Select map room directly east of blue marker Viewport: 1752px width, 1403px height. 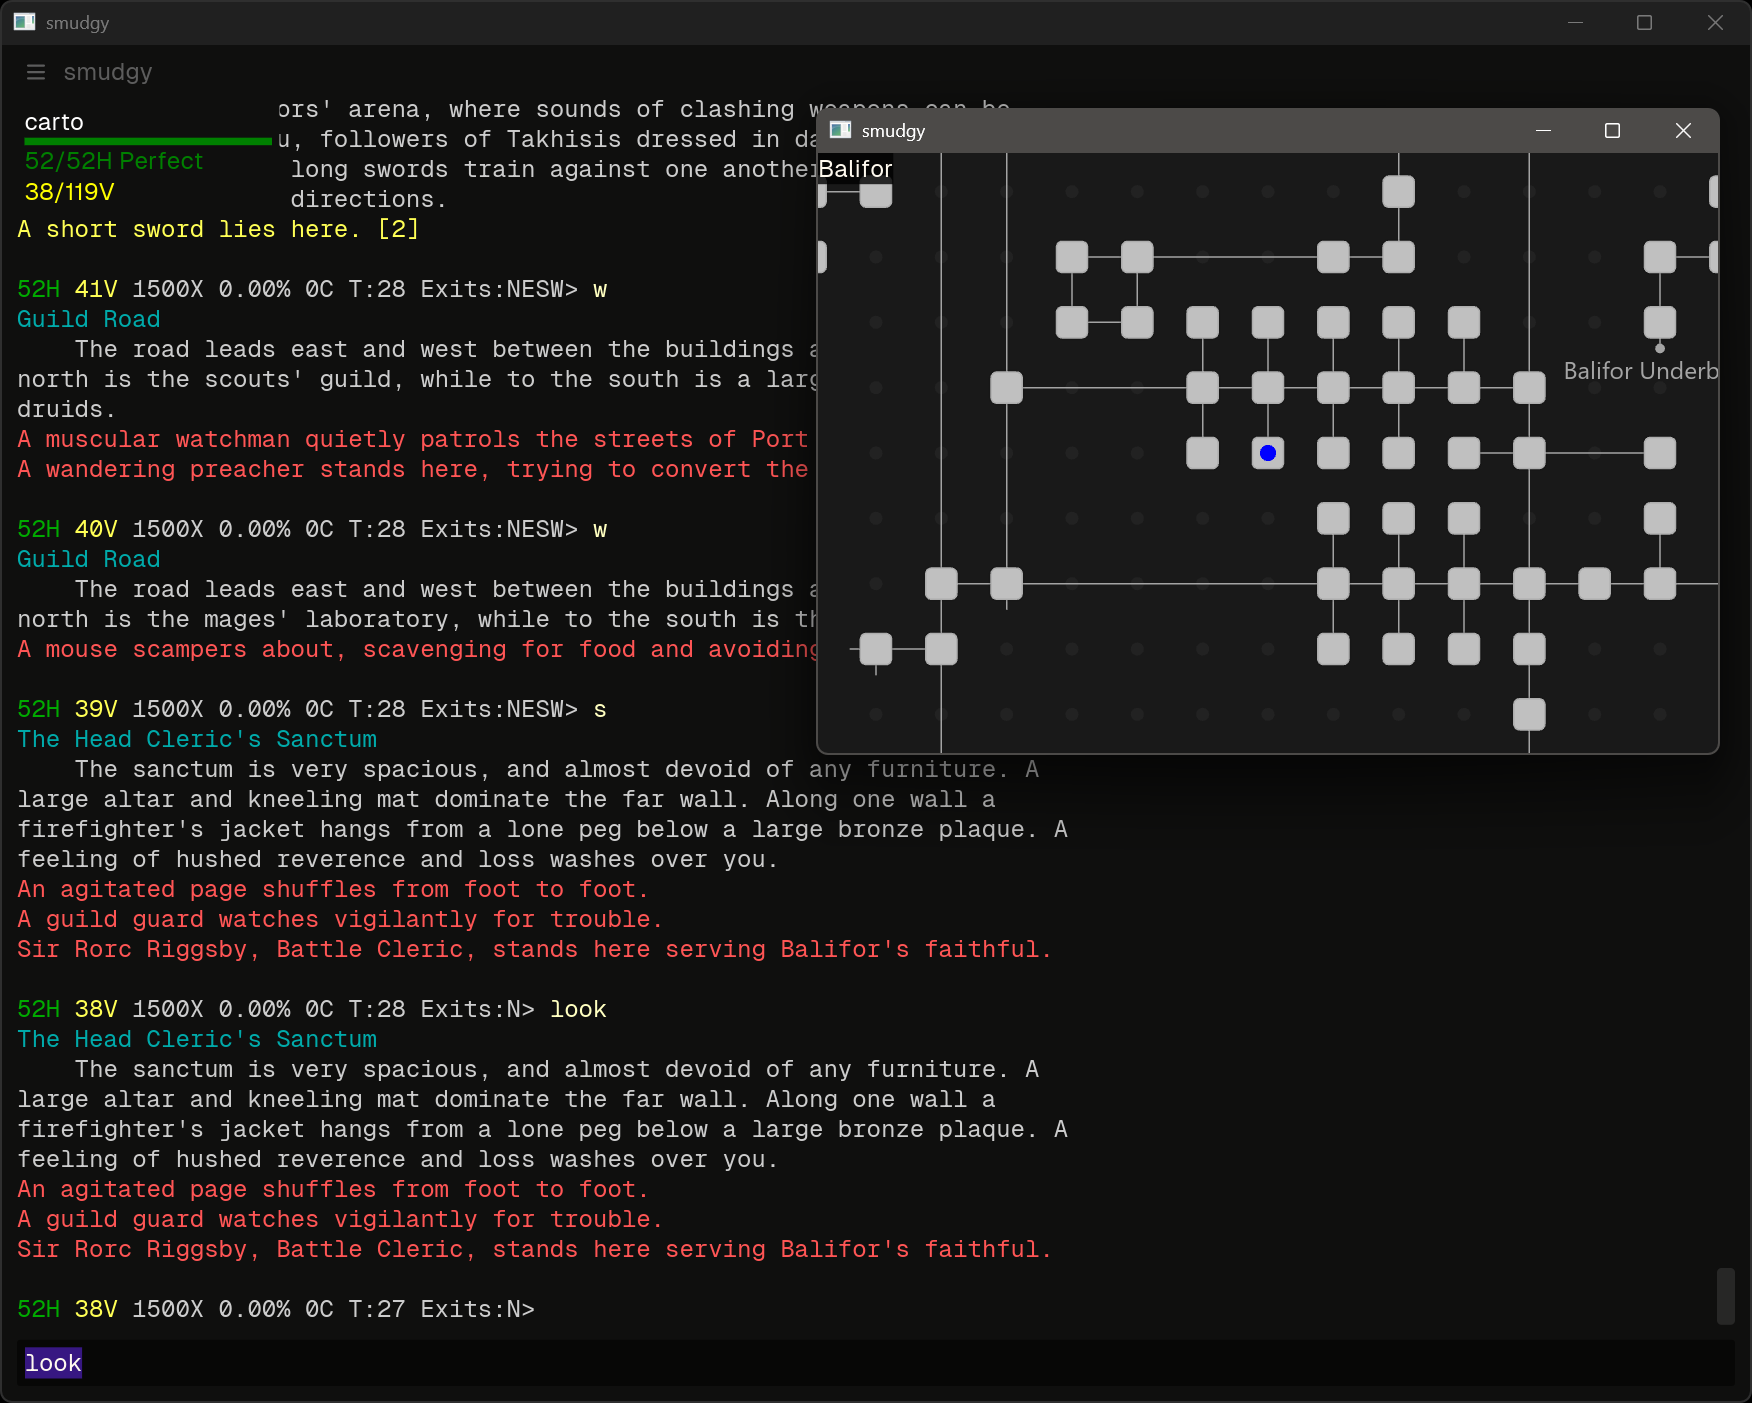1332,453
